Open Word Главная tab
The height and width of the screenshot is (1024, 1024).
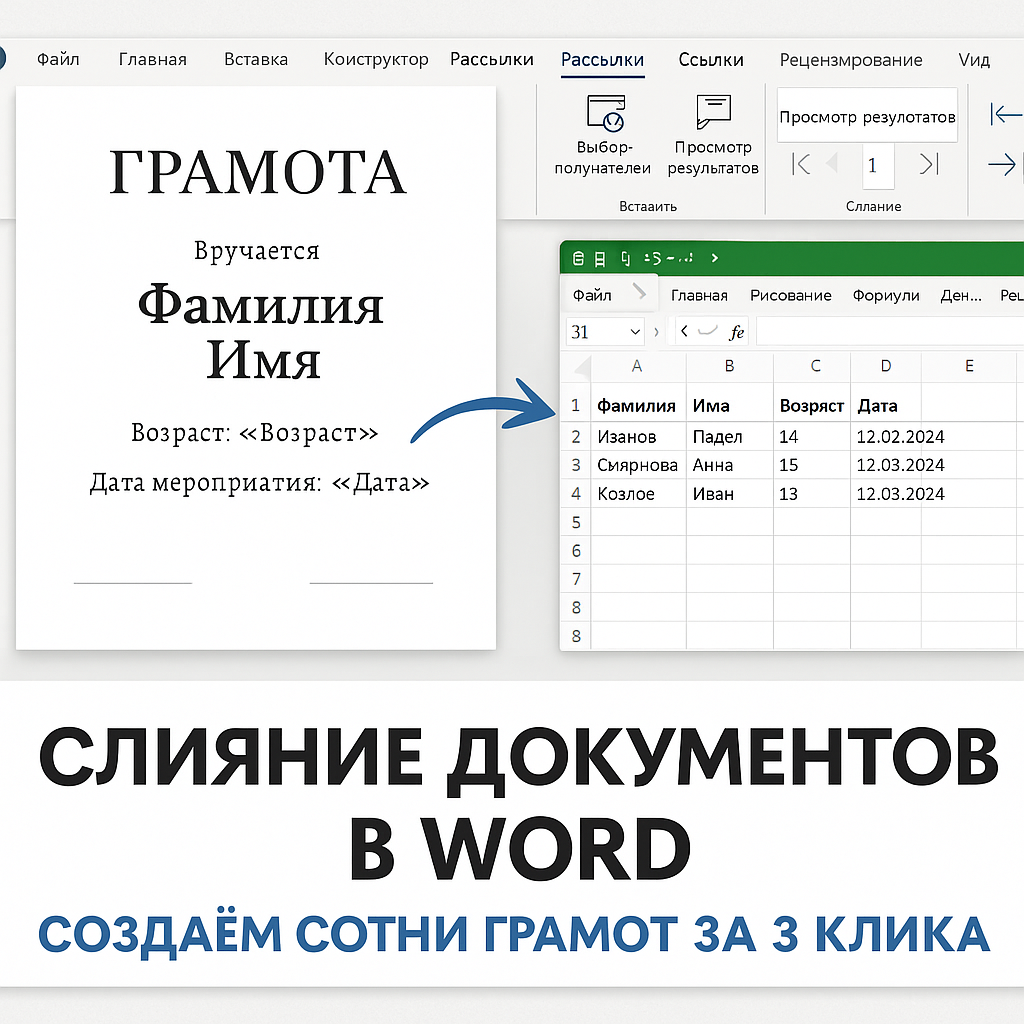click(153, 59)
